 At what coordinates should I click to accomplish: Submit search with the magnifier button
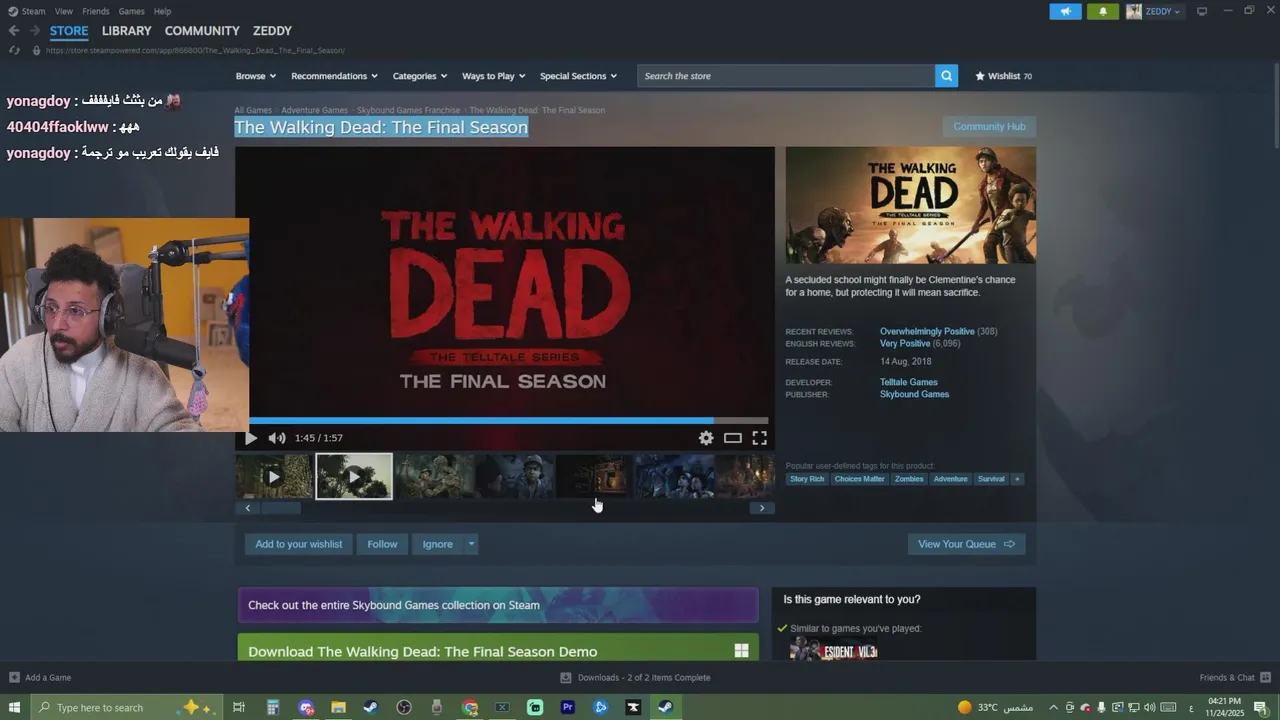[x=946, y=76]
